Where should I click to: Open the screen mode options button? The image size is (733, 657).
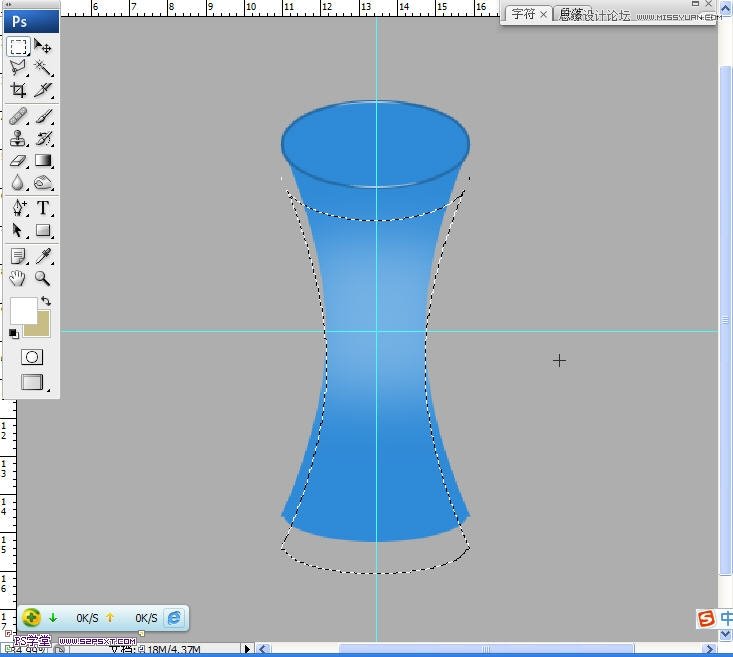pos(32,382)
